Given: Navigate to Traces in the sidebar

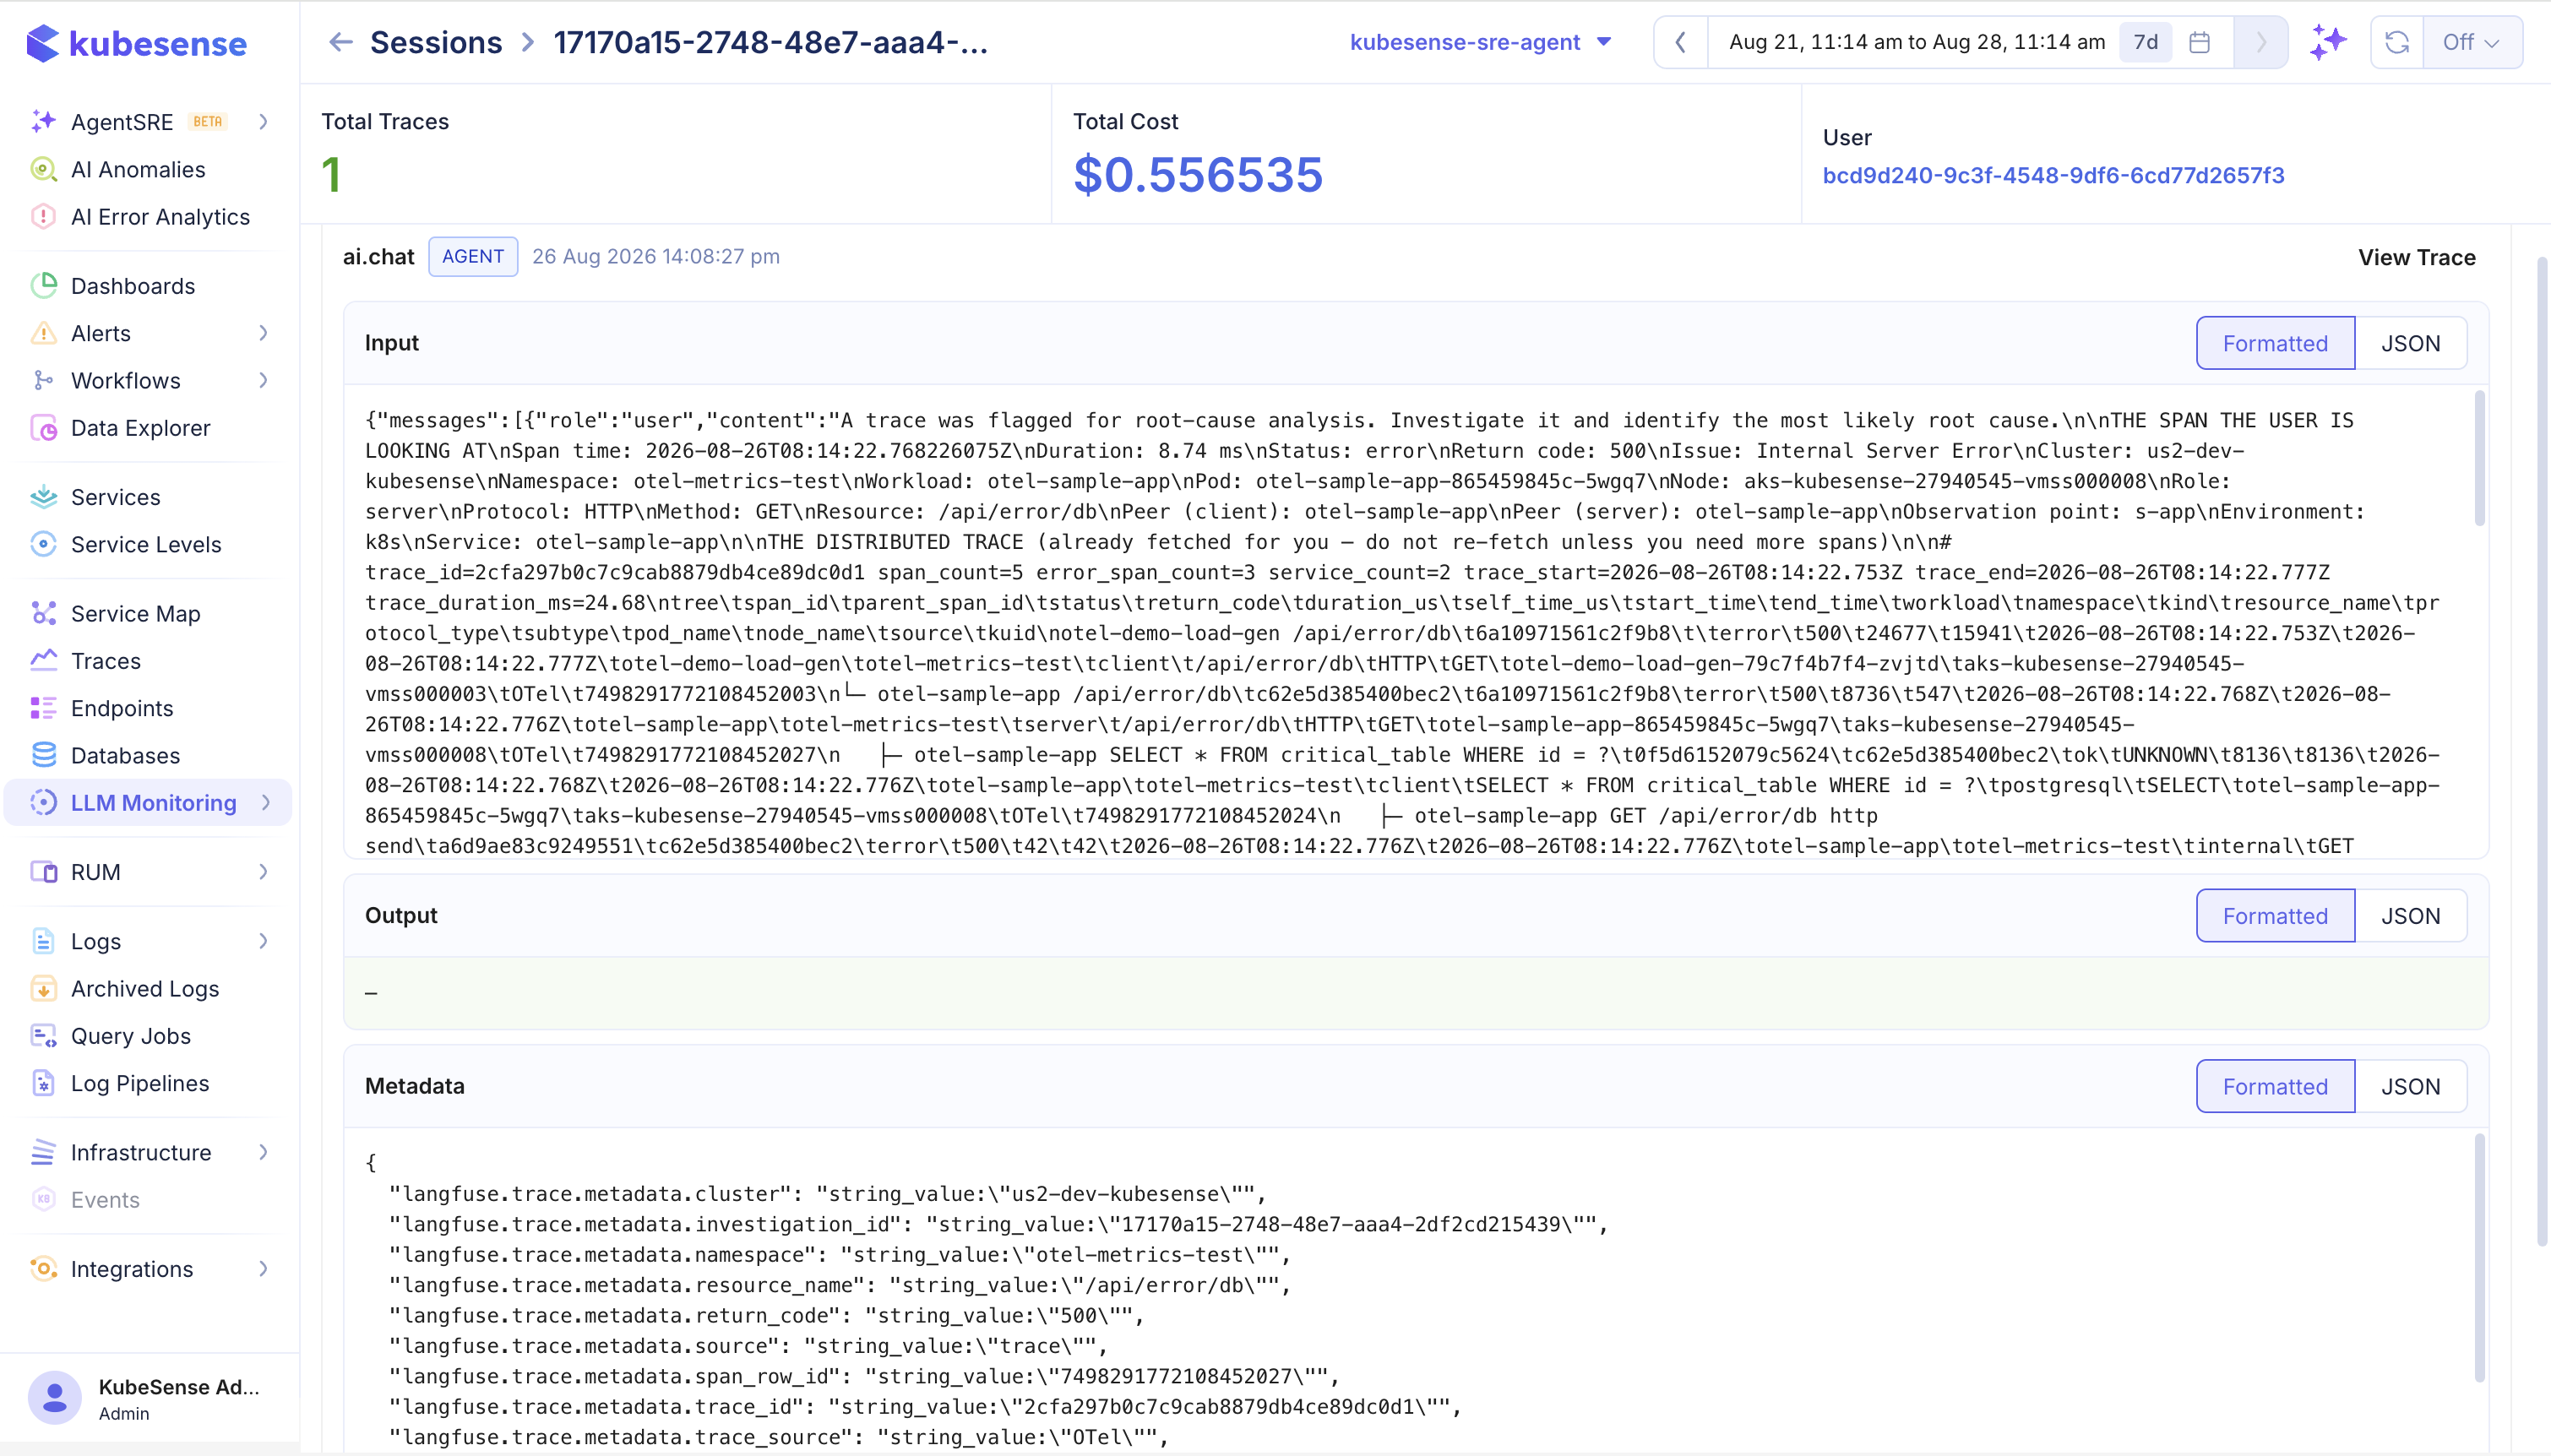Looking at the screenshot, I should [x=105, y=661].
